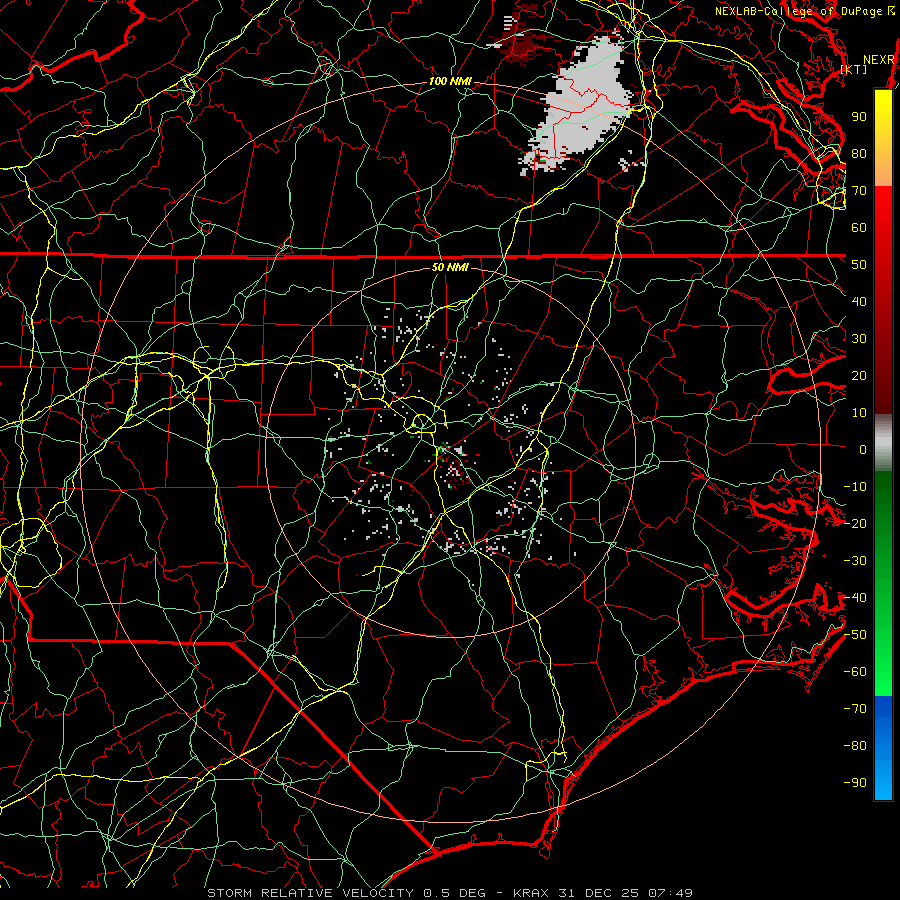
Task: Click the blue bottom segment of color bar
Action: click(x=883, y=748)
